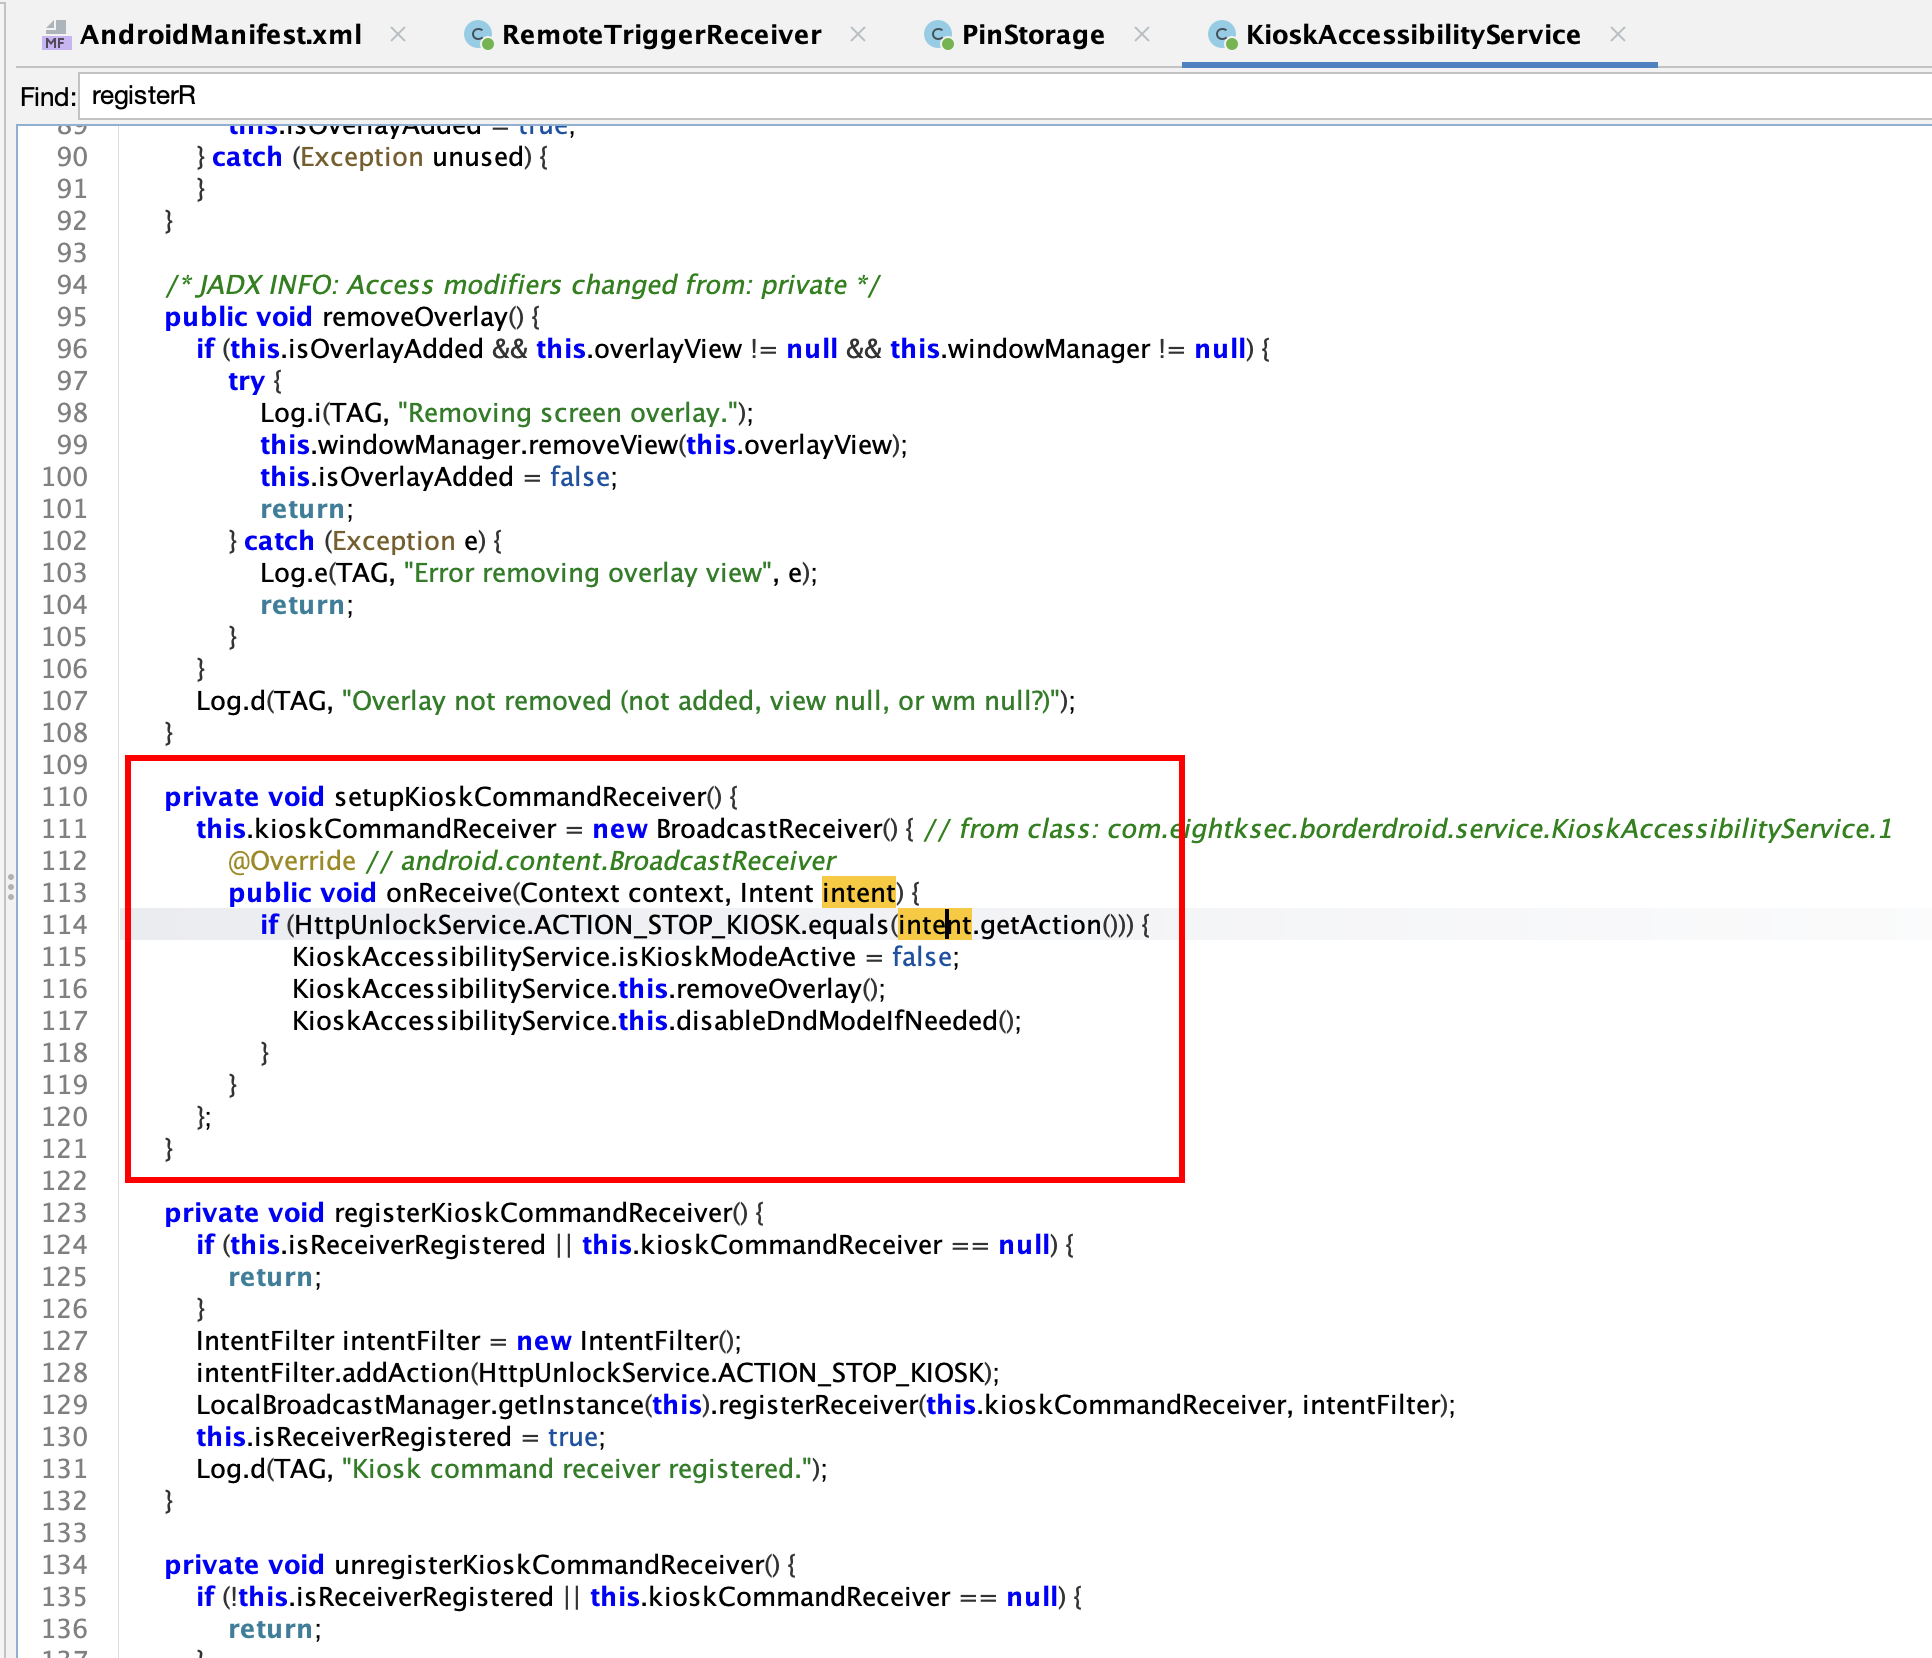This screenshot has width=1932, height=1658.
Task: Click the unregisterKioskCommandReceiver method name
Action: click(x=549, y=1565)
